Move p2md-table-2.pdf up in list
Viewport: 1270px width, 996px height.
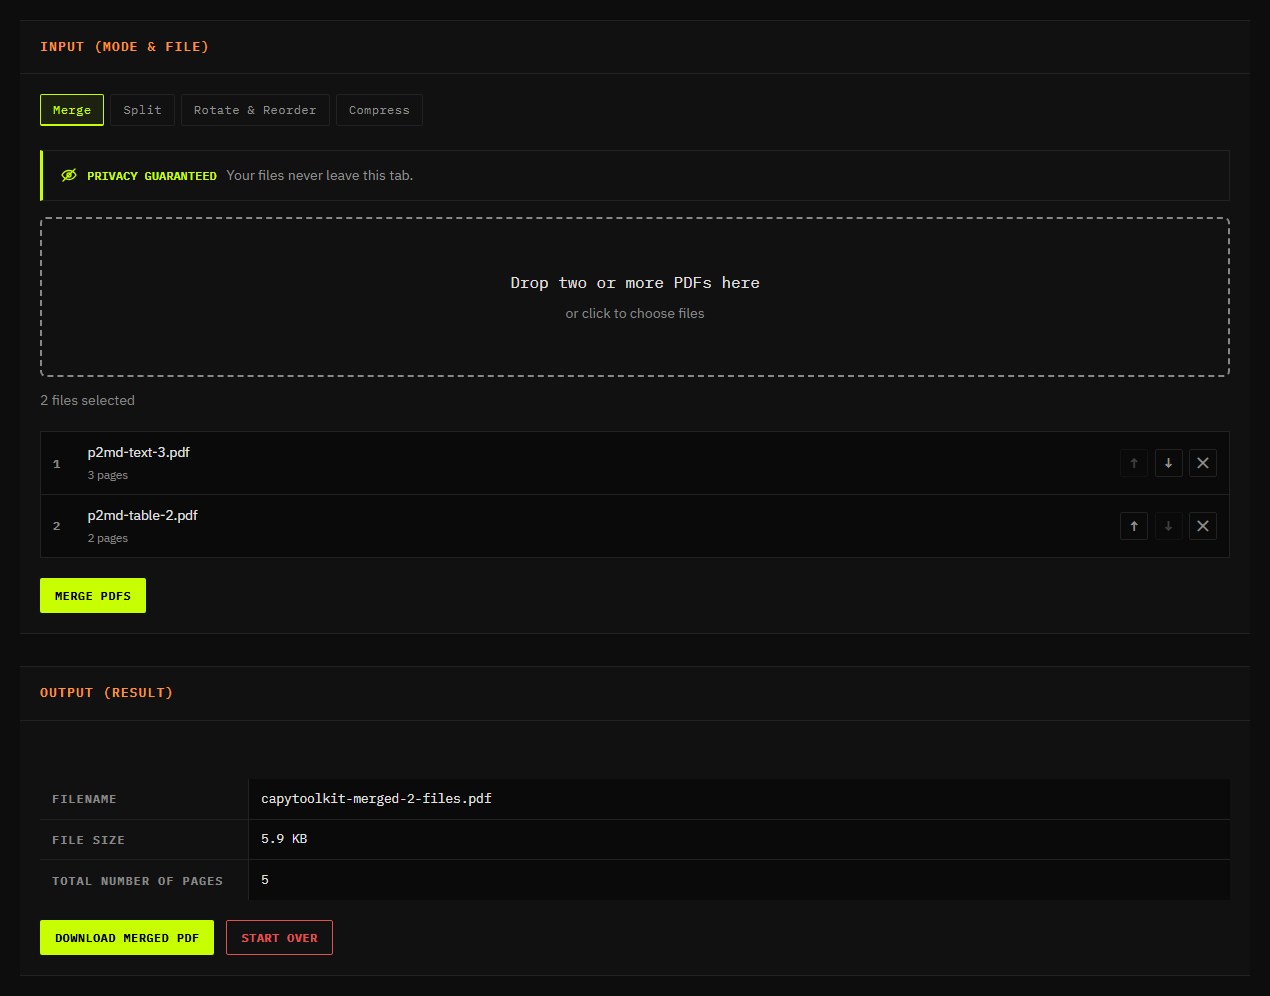[1134, 526]
